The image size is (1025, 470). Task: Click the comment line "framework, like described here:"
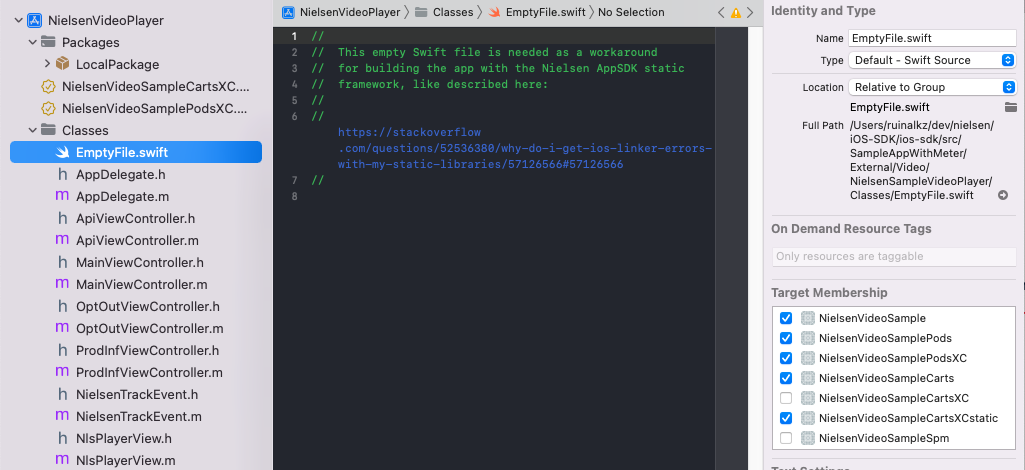tap(443, 84)
